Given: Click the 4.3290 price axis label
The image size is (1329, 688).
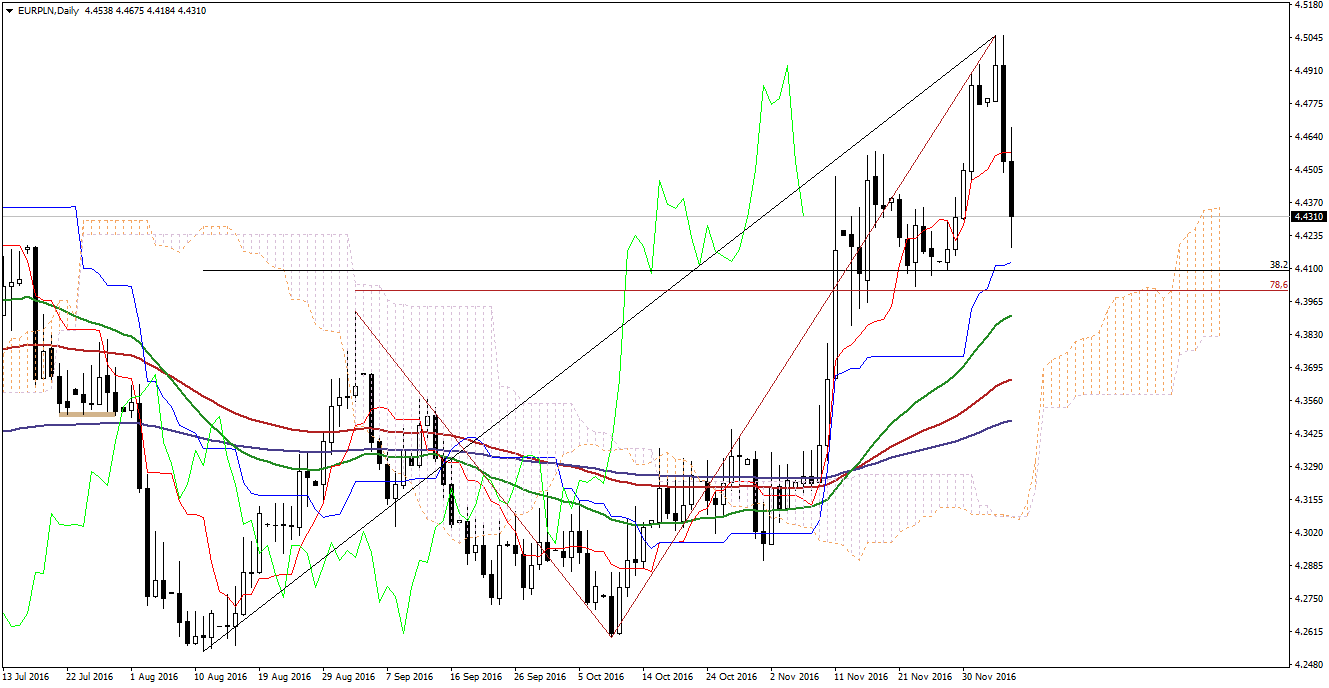Looking at the screenshot, I should pos(1308,467).
